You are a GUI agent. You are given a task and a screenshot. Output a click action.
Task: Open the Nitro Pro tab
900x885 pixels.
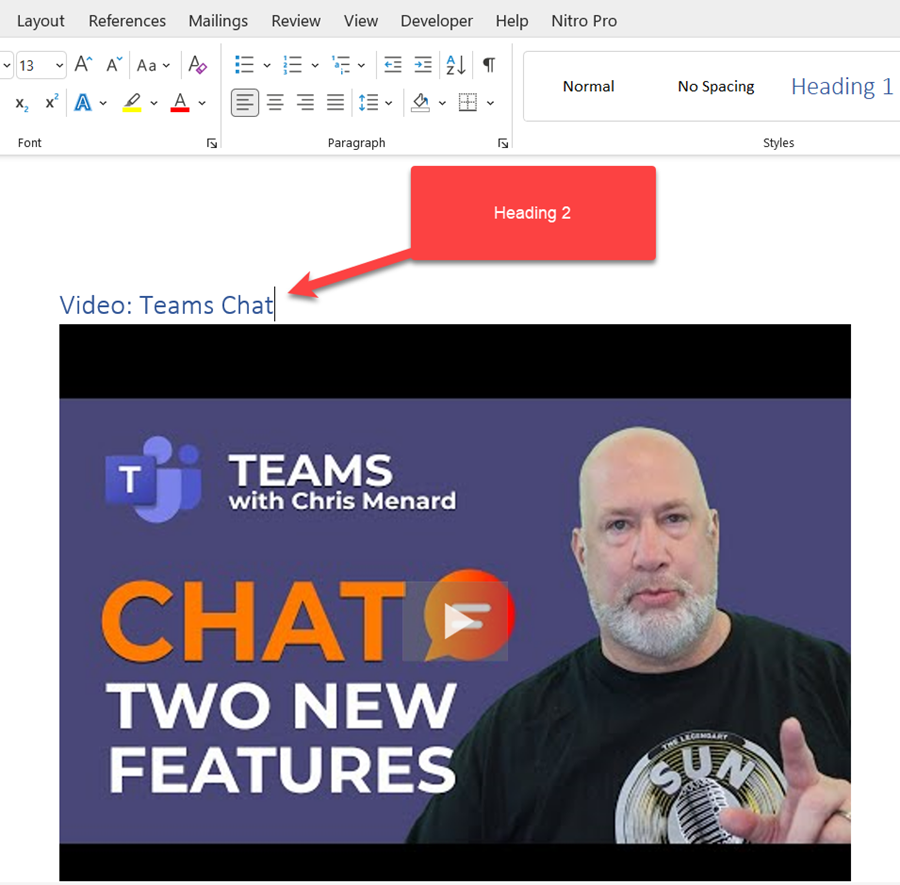[x=584, y=20]
